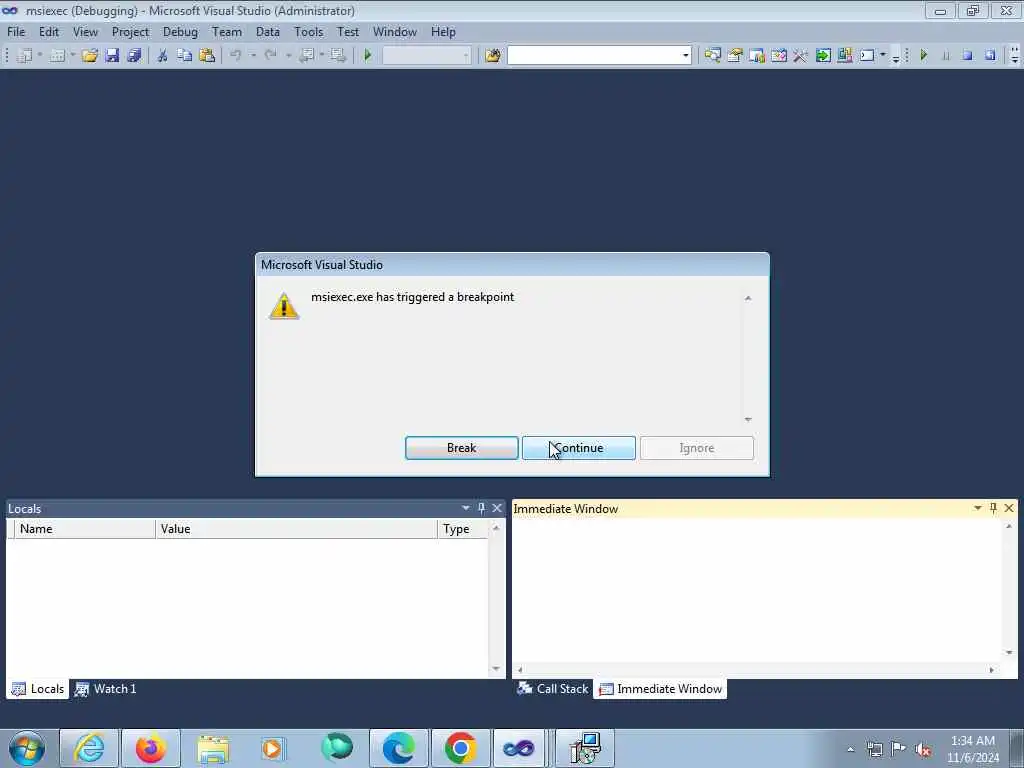Expand the Add New Item dropdown arrow
The height and width of the screenshot is (768, 1024).
pos(72,56)
